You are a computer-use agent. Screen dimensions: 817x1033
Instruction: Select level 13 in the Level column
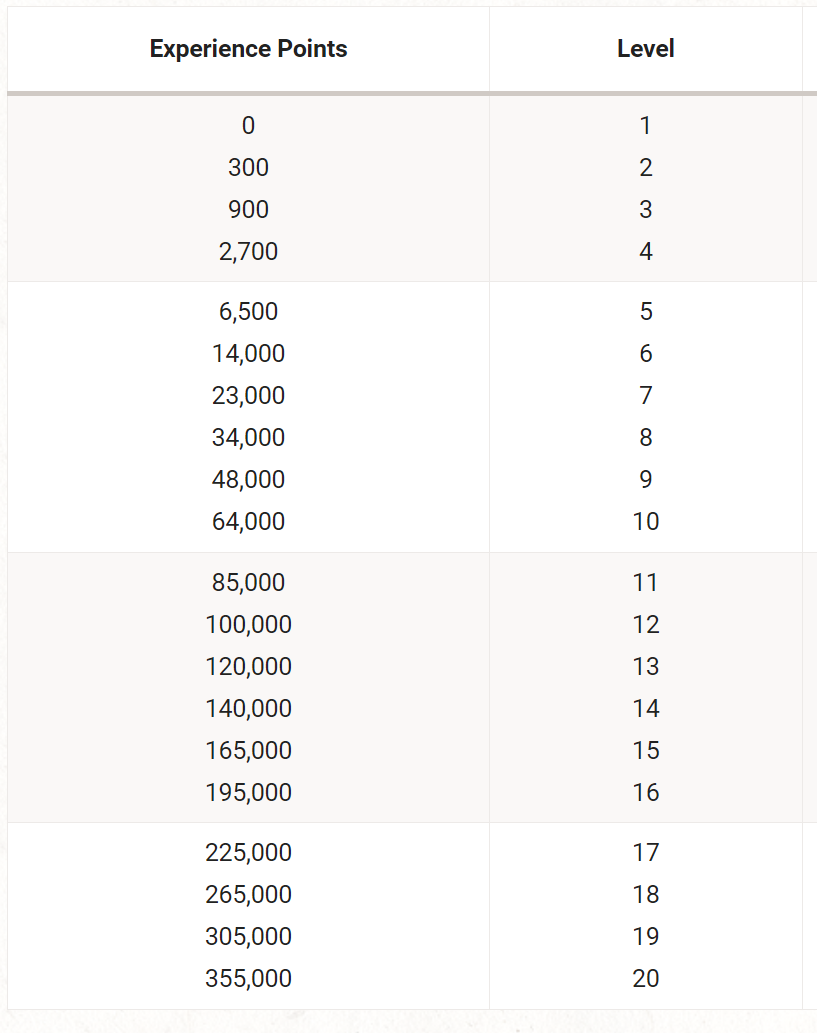click(x=646, y=667)
